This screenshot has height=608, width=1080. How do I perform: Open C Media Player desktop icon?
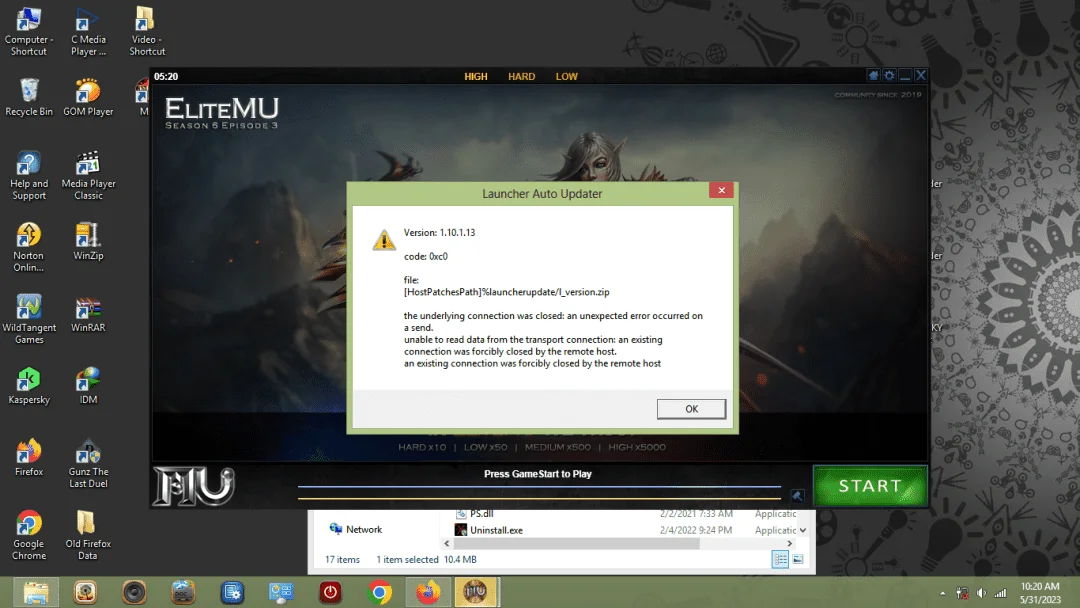(x=88, y=32)
